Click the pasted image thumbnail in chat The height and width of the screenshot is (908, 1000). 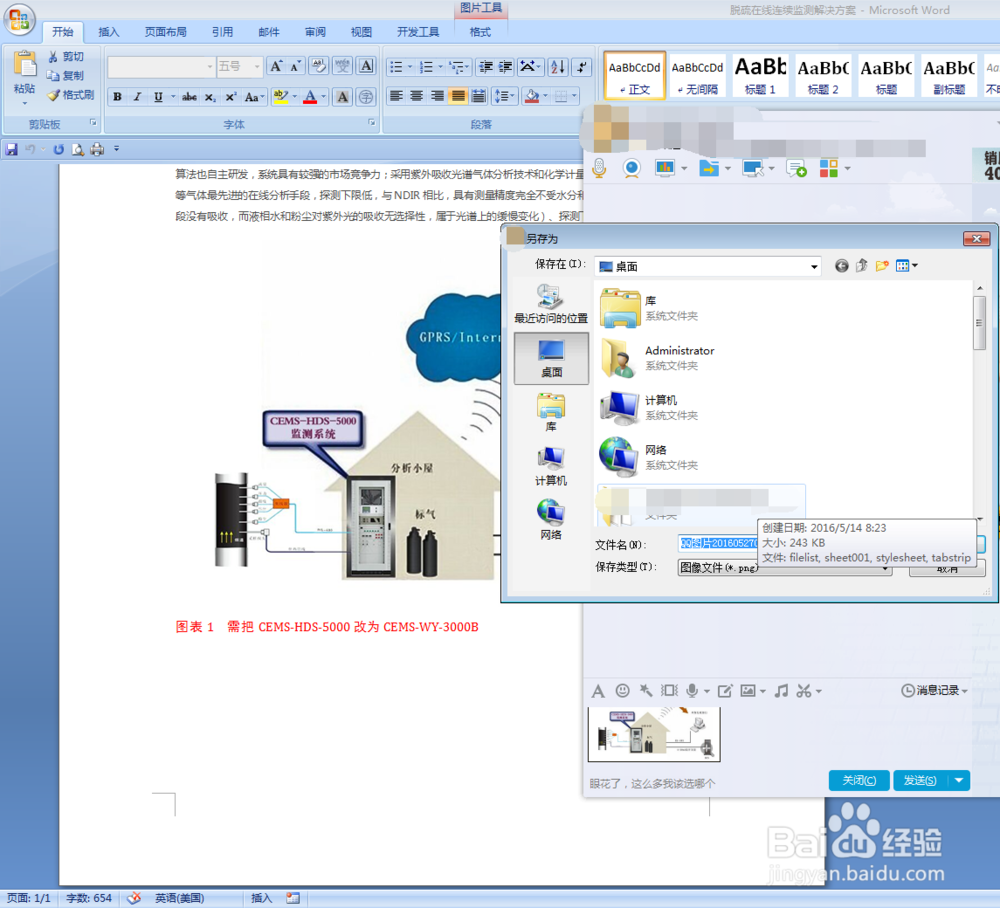[x=654, y=734]
